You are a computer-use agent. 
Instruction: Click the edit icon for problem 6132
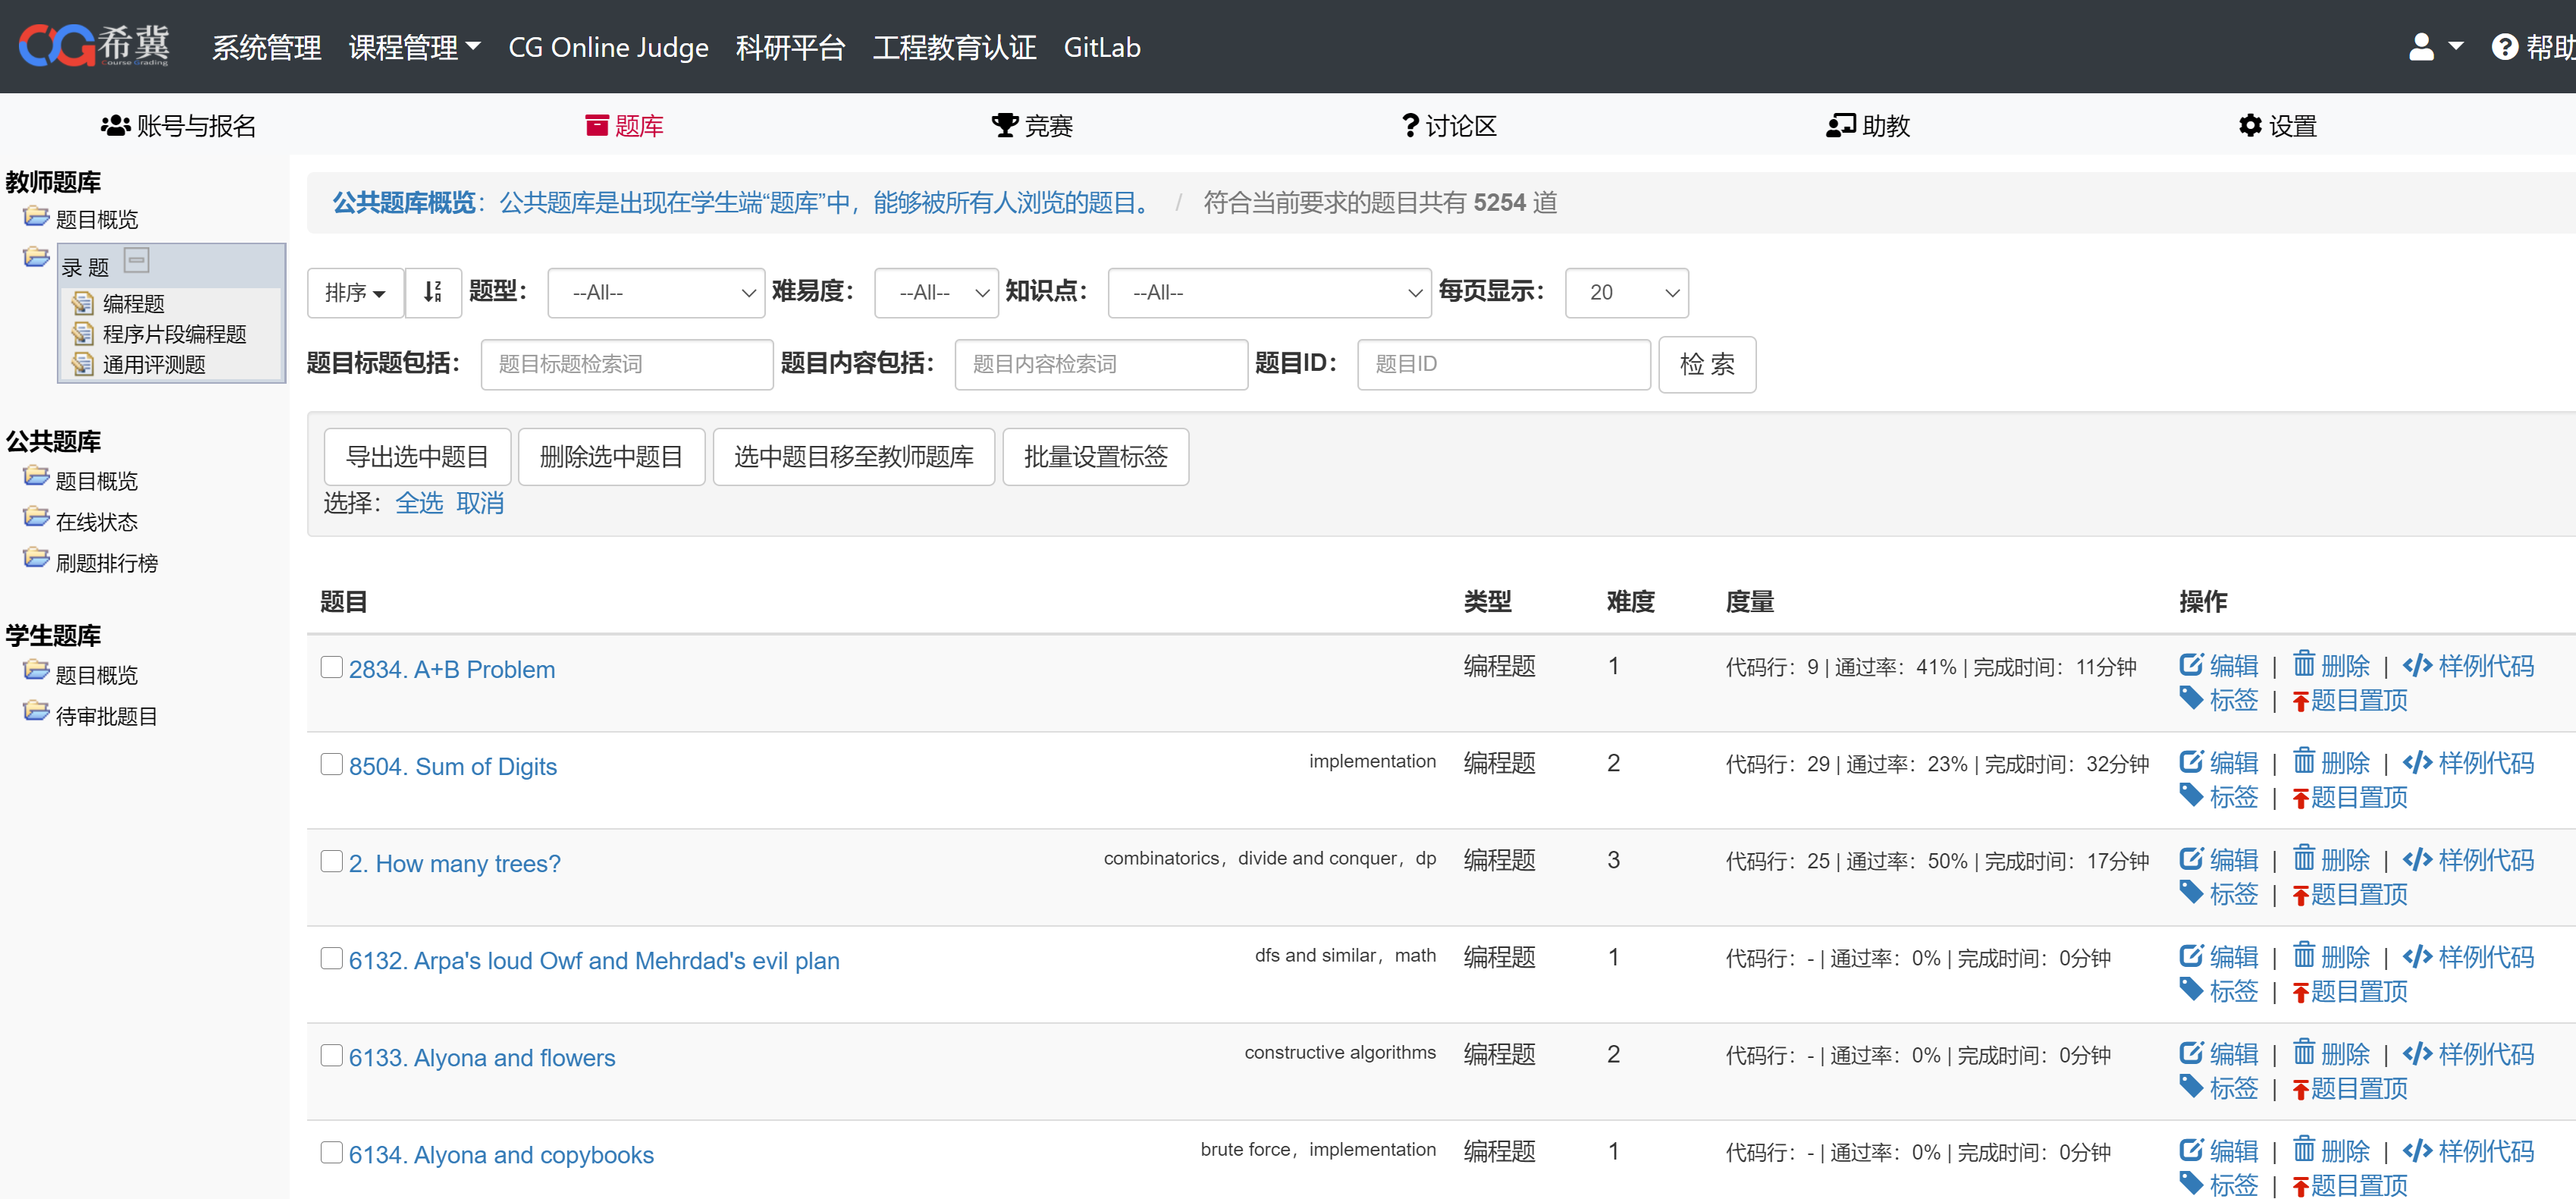click(2191, 956)
